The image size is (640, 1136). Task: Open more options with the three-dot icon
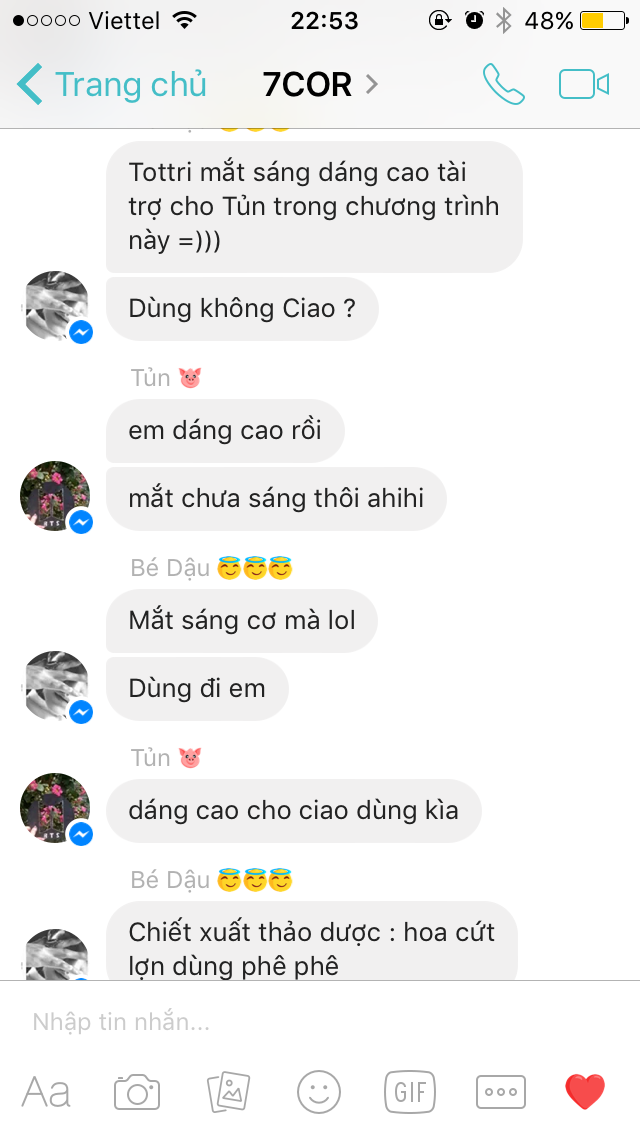click(501, 1092)
